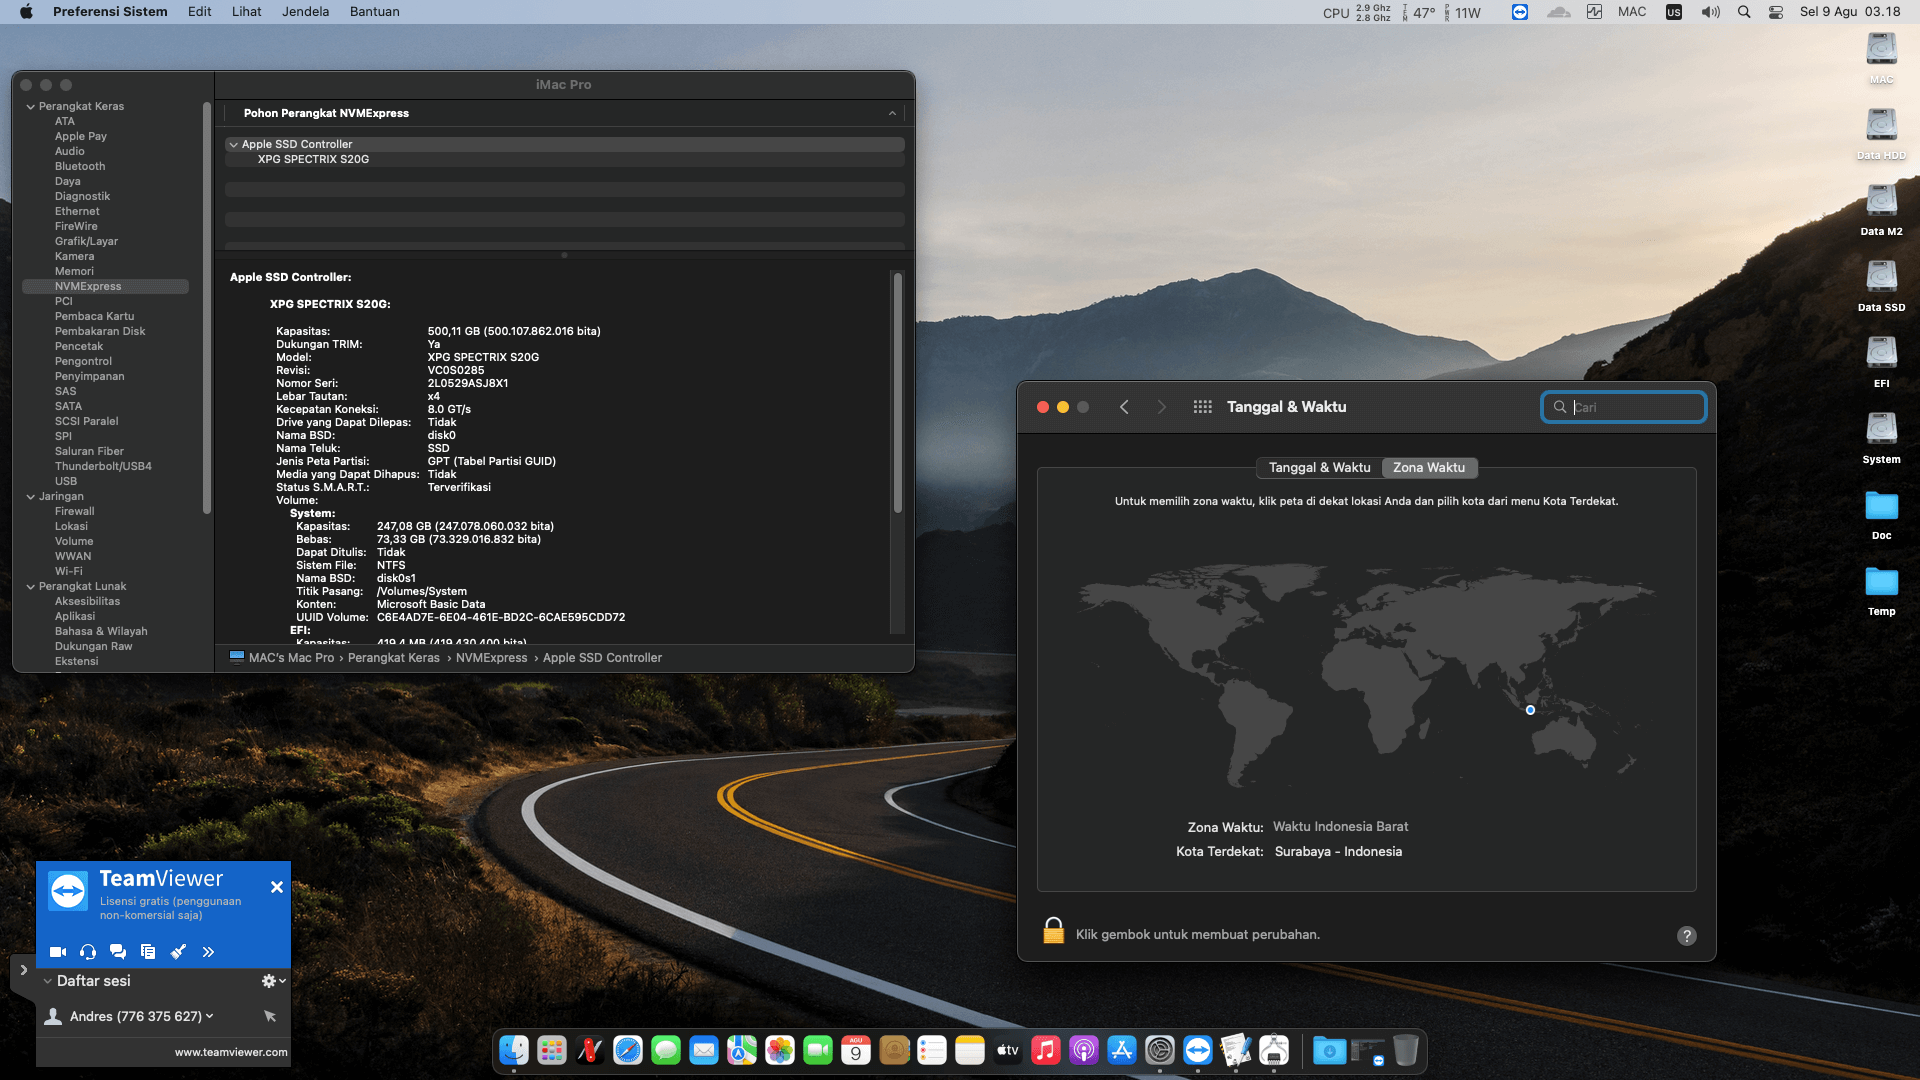
Task: Open the Jendela menu
Action: [305, 12]
